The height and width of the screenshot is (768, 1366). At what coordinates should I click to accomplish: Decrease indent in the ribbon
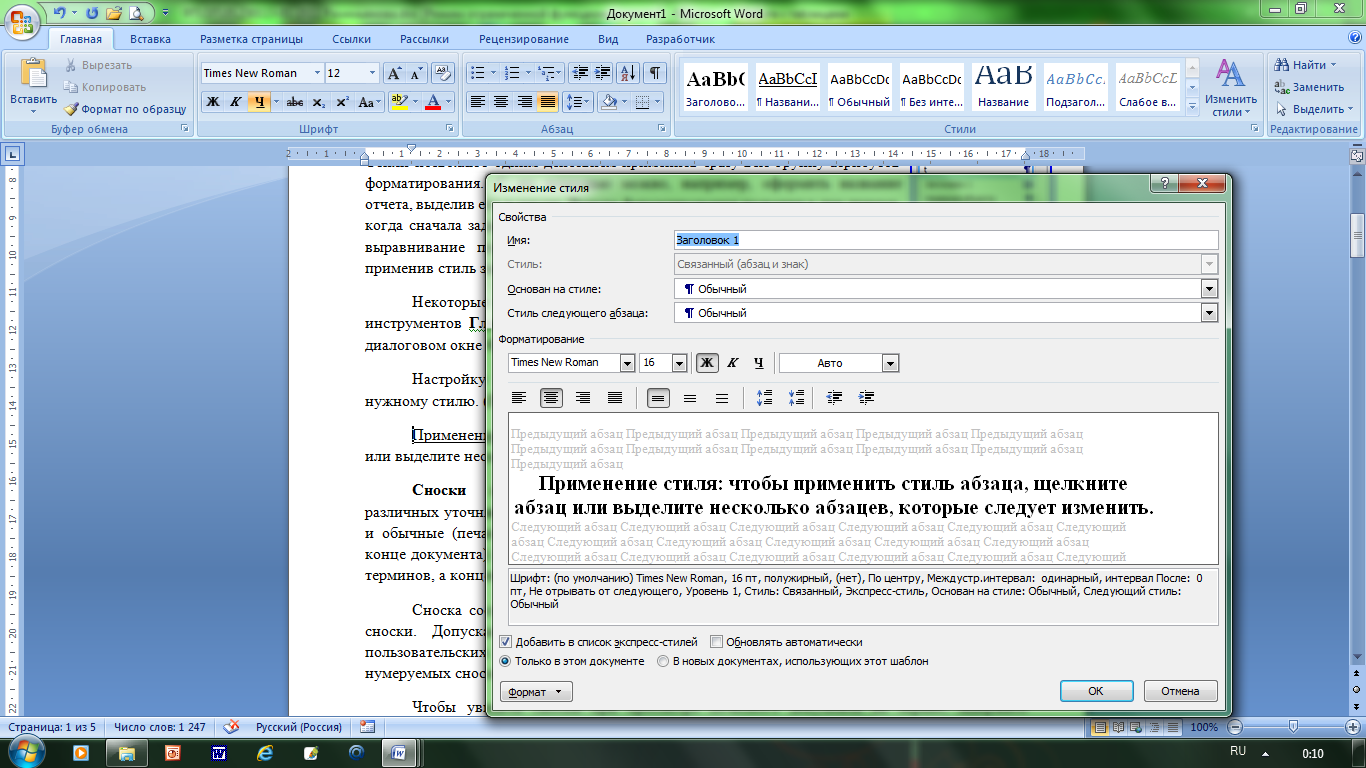click(x=579, y=73)
